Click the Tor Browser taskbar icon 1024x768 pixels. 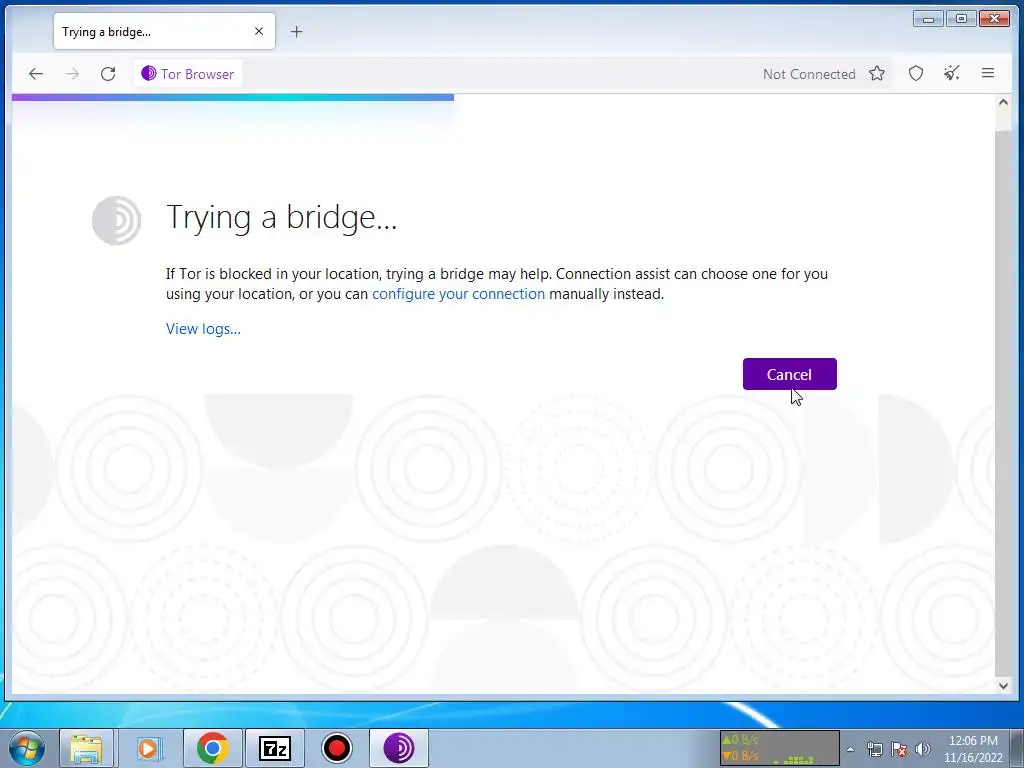coord(399,748)
